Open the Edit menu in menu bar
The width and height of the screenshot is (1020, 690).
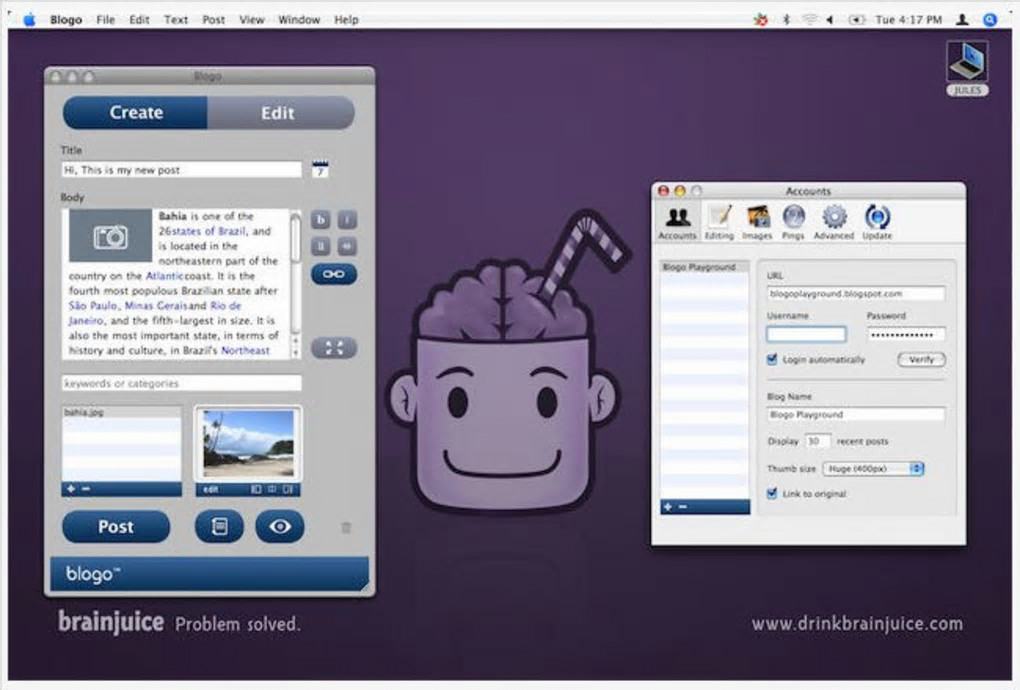coord(139,20)
